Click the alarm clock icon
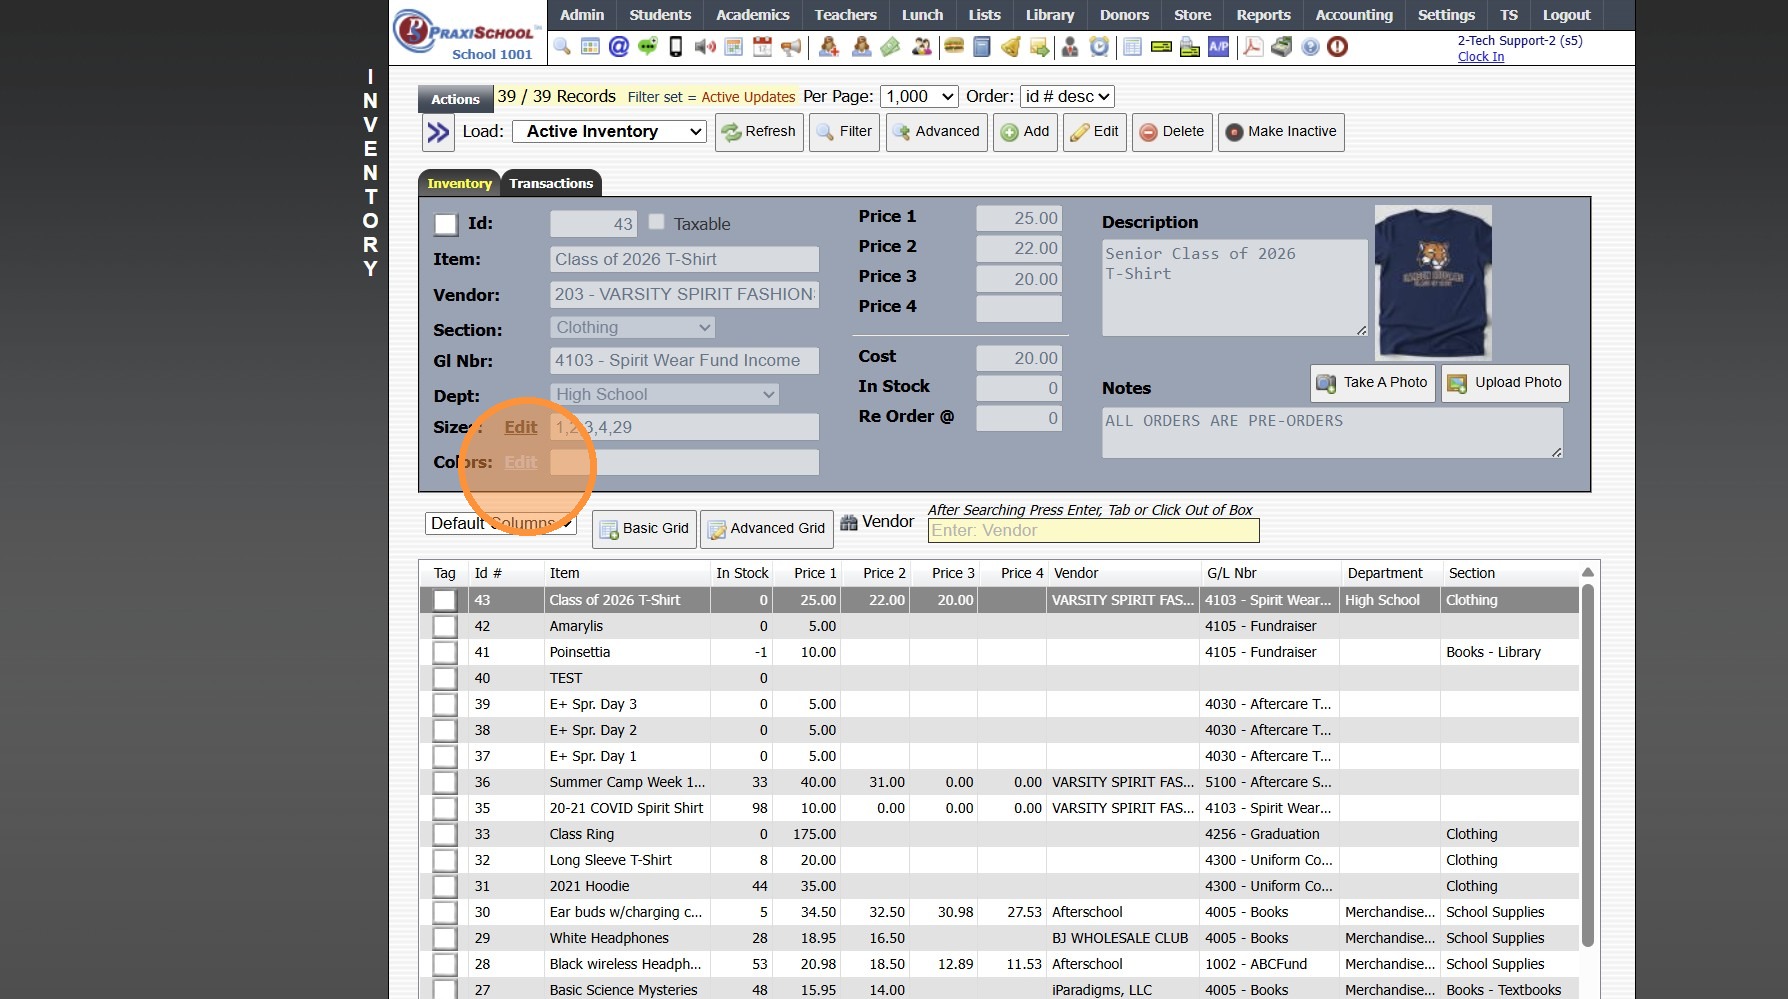The width and height of the screenshot is (1788, 999). [1099, 46]
